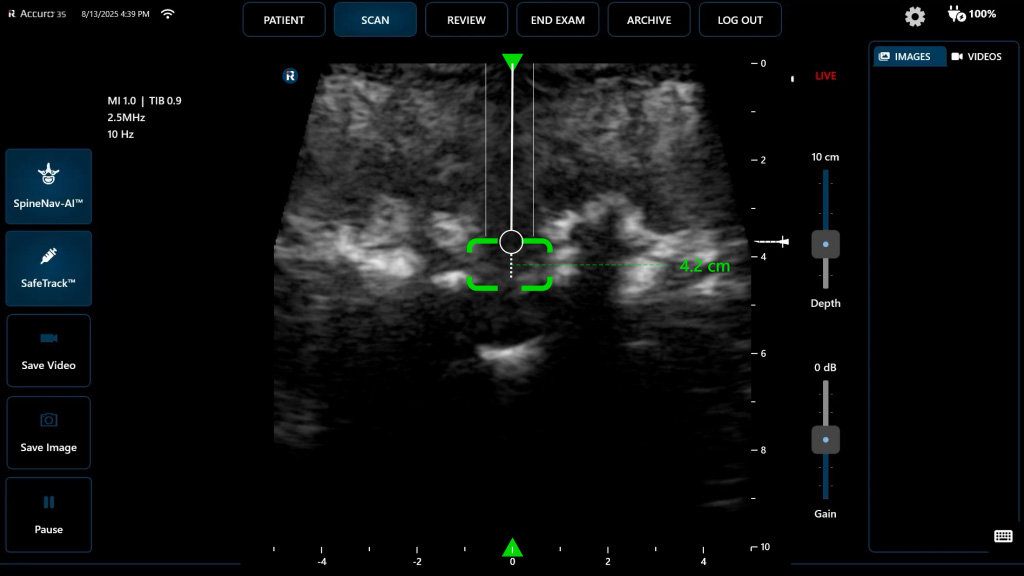Click the END EXAM button
The height and width of the screenshot is (576, 1024).
point(558,20)
